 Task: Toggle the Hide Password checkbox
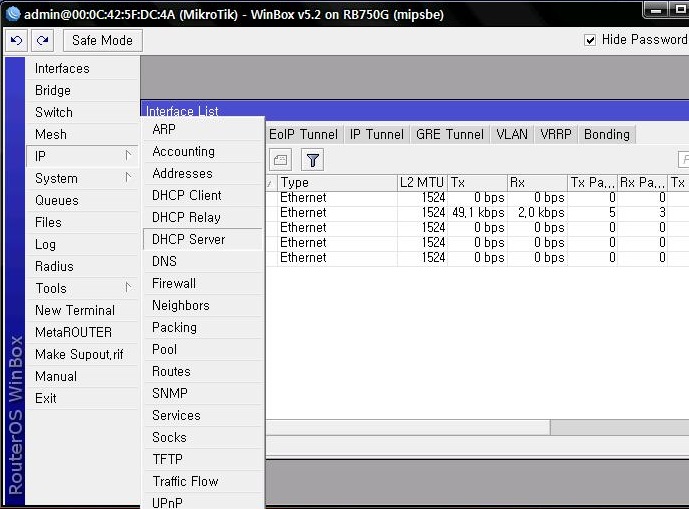590,40
